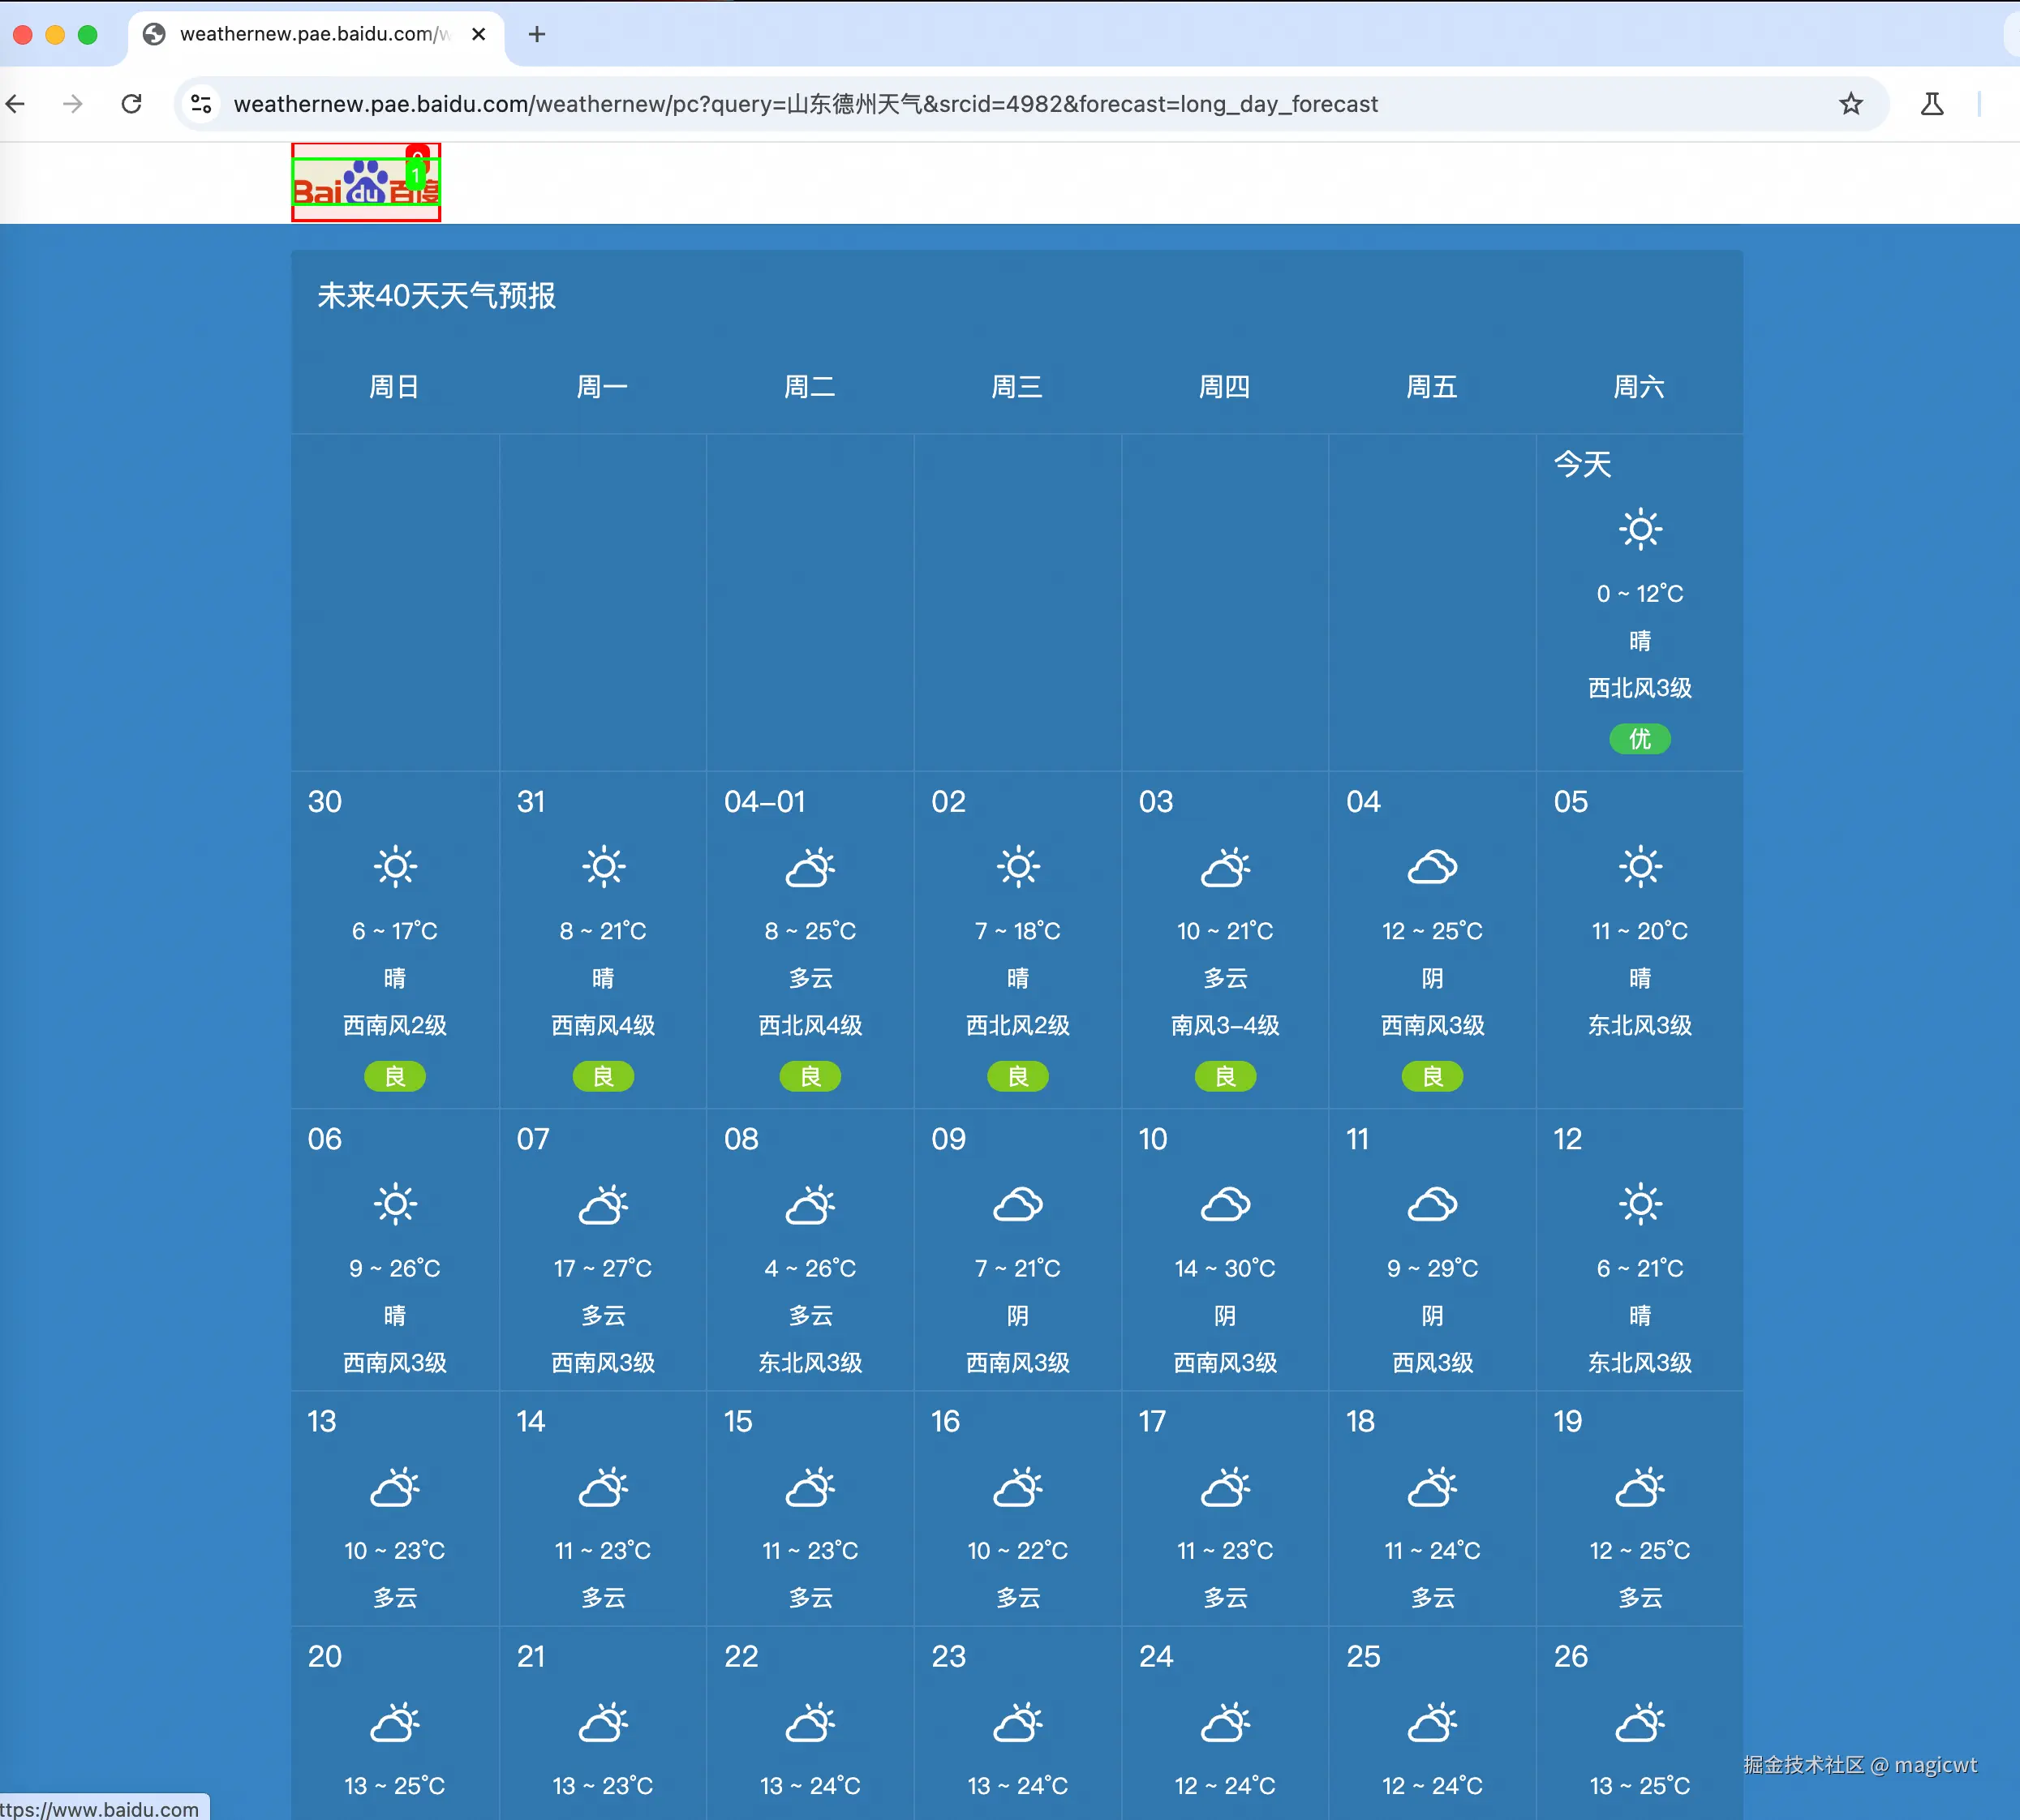Click the 良 badge under March 31
The height and width of the screenshot is (1820, 2020).
click(602, 1076)
